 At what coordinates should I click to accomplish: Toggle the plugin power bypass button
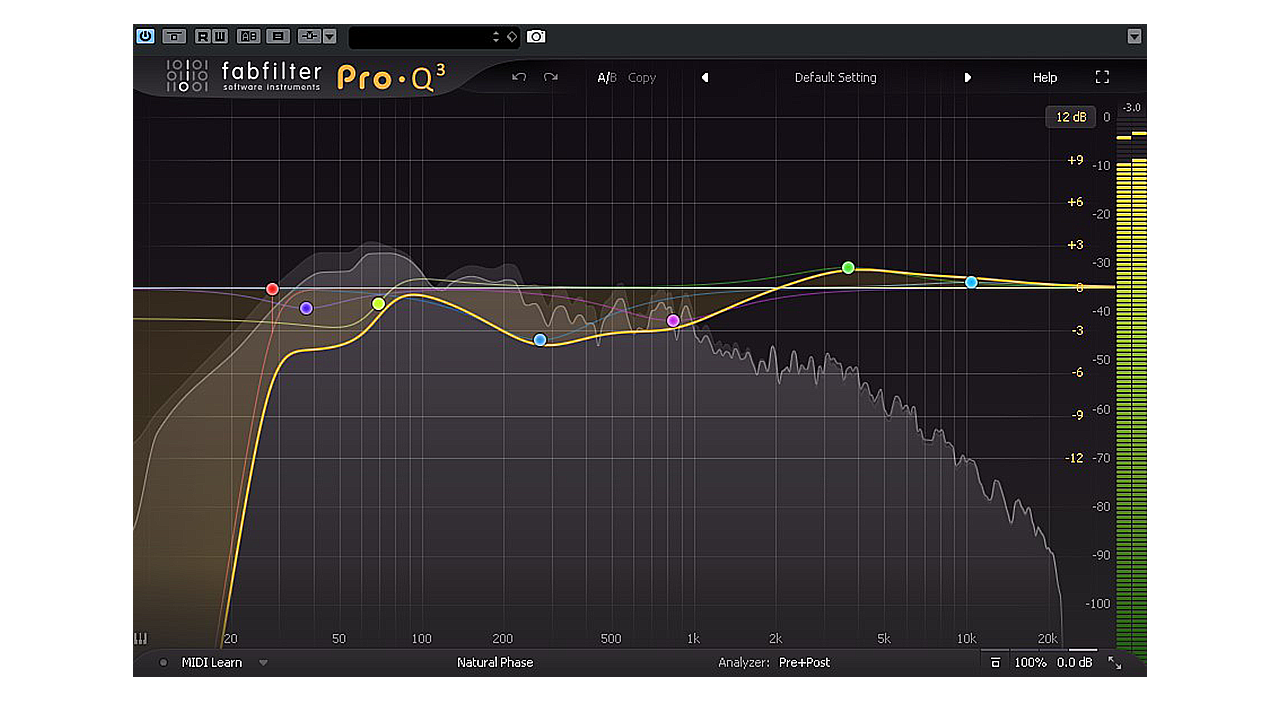point(145,36)
